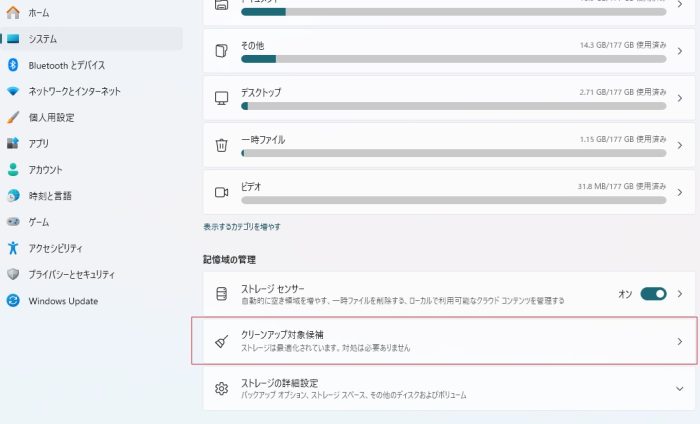
Task: Click the 一時ファイル trash can icon
Action: (221, 145)
